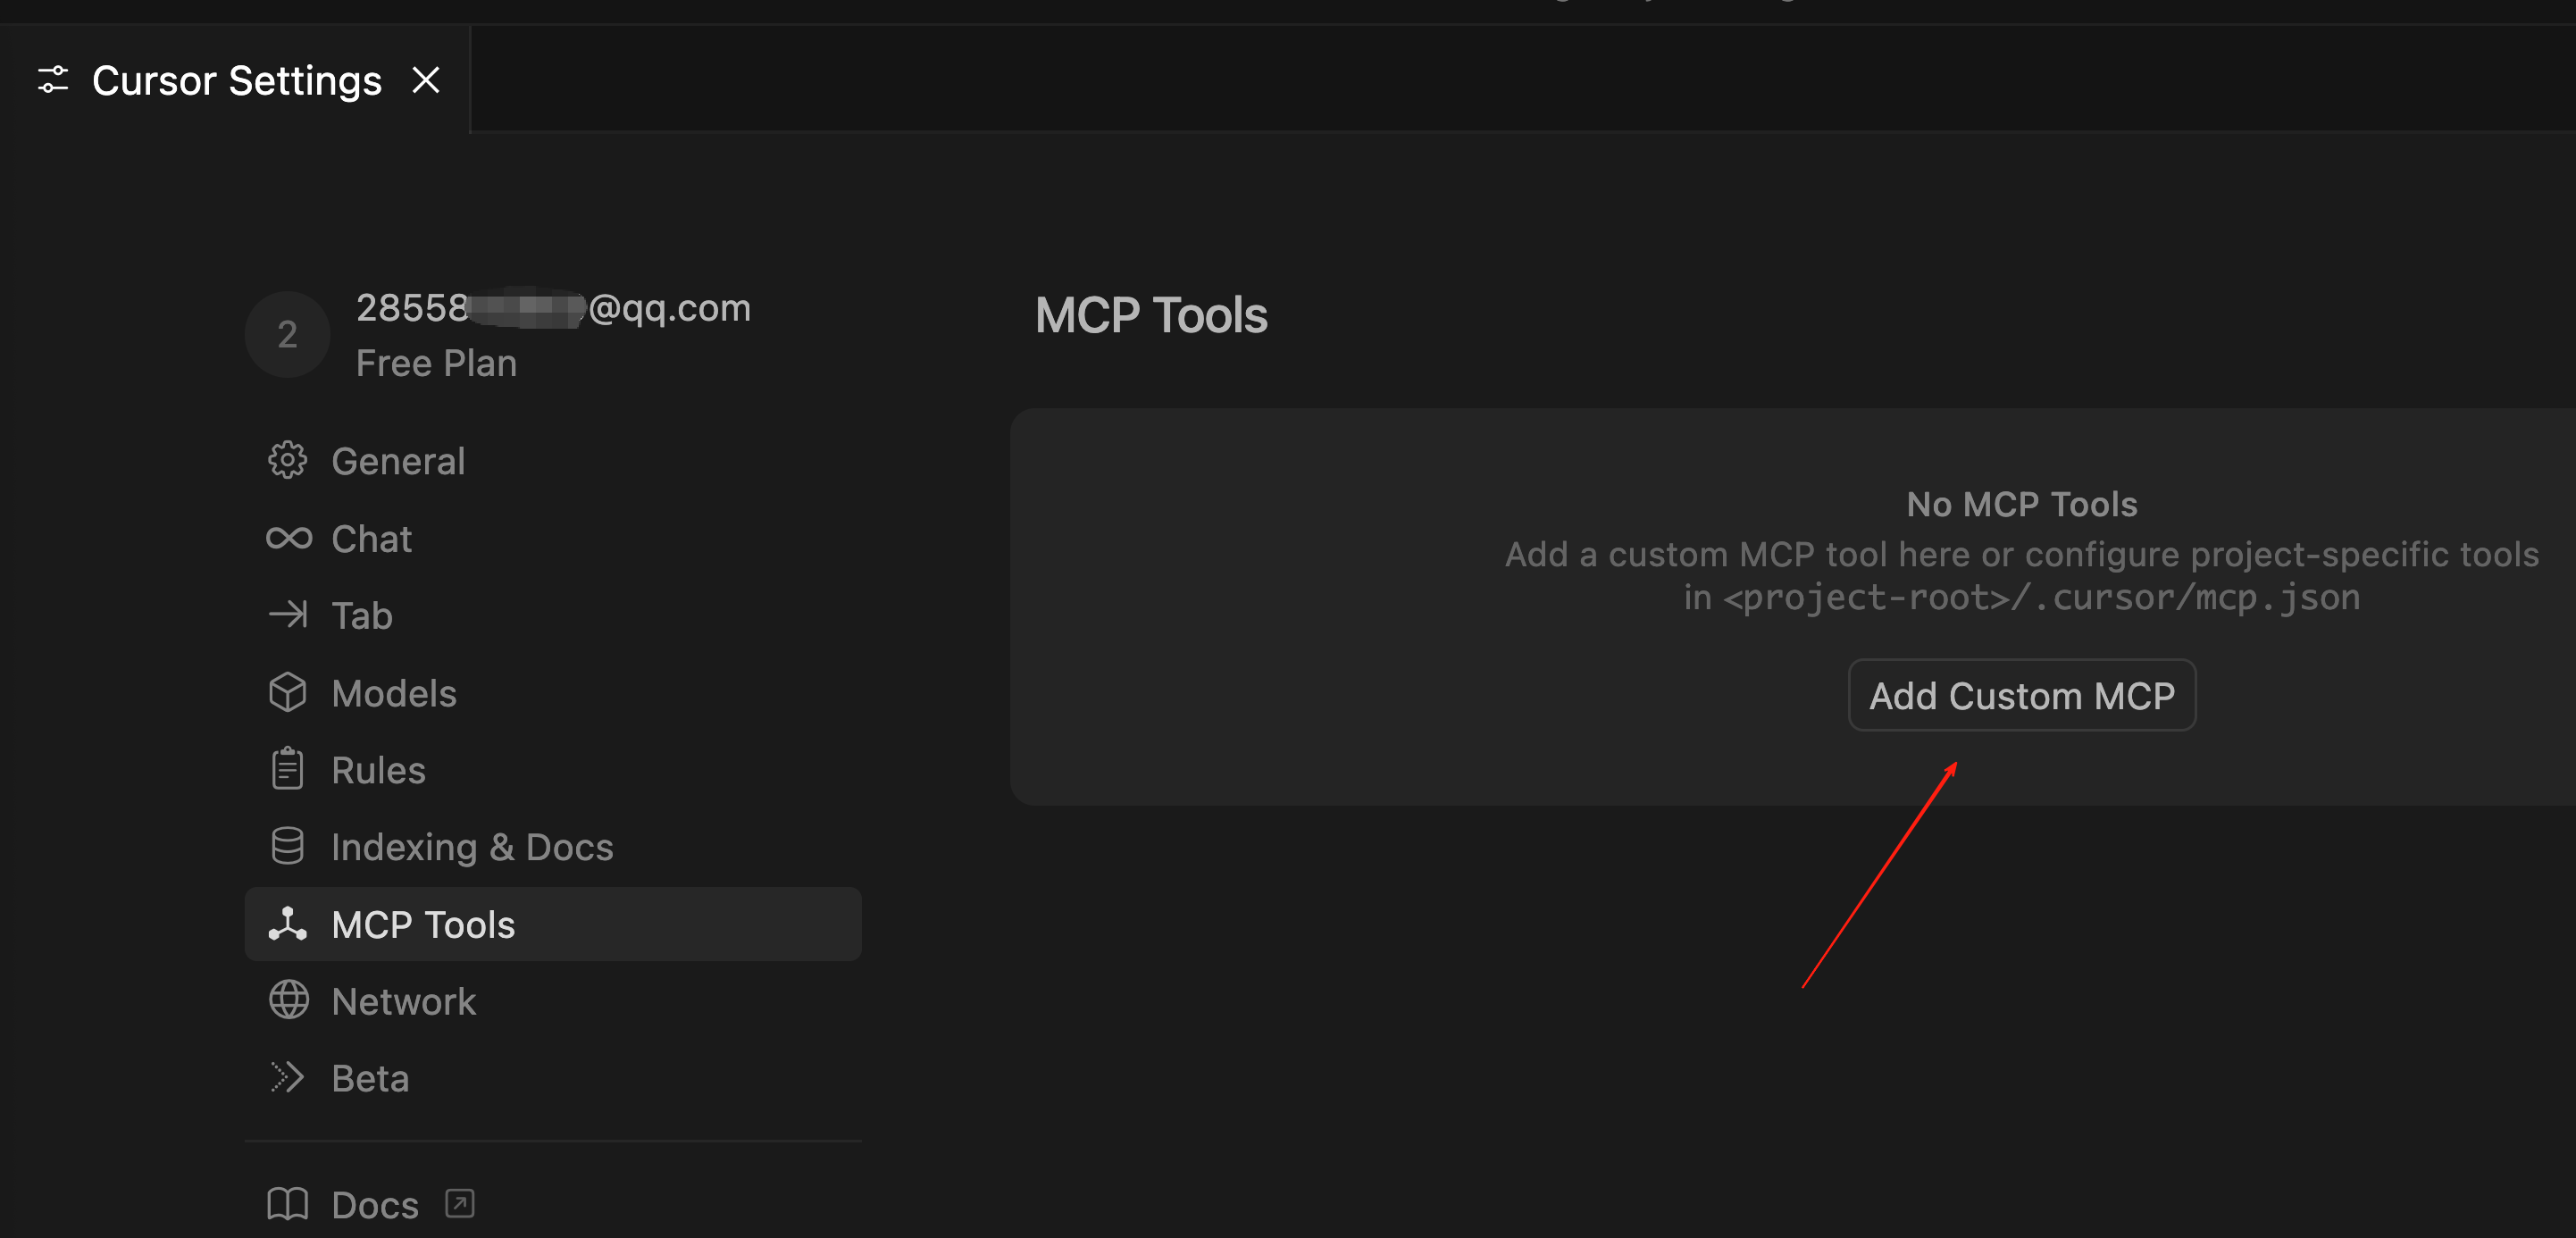
Task: Click the General gear icon
Action: coord(288,460)
